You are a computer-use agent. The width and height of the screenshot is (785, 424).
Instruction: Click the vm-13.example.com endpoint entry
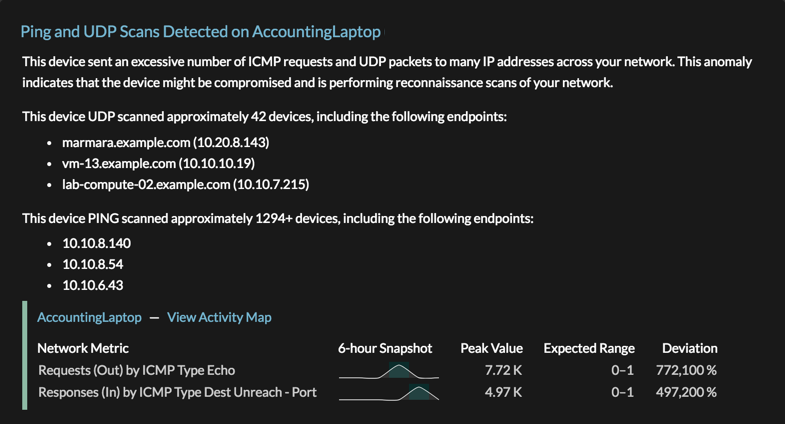(x=158, y=164)
